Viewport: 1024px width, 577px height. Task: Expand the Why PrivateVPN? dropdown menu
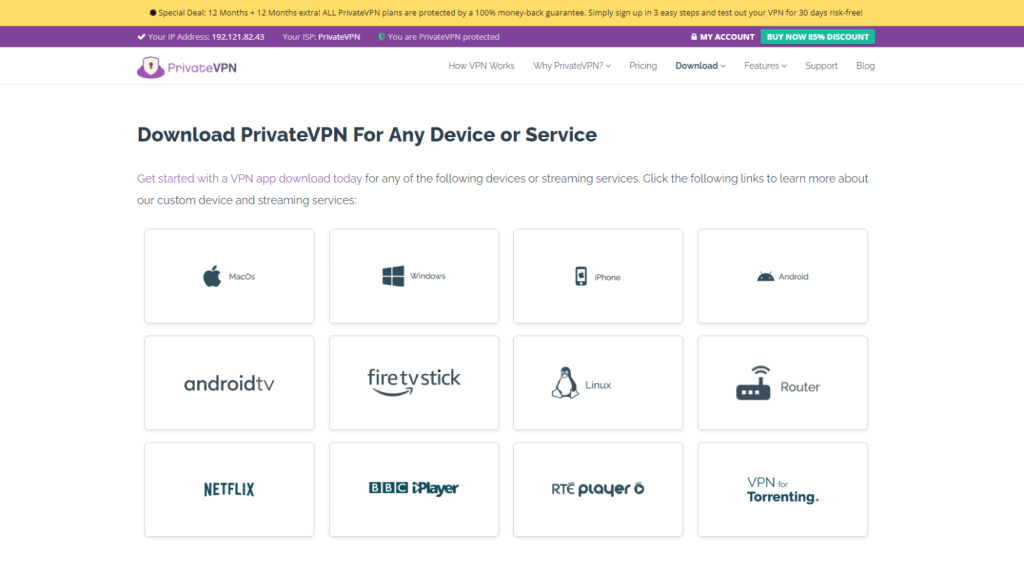coord(572,66)
